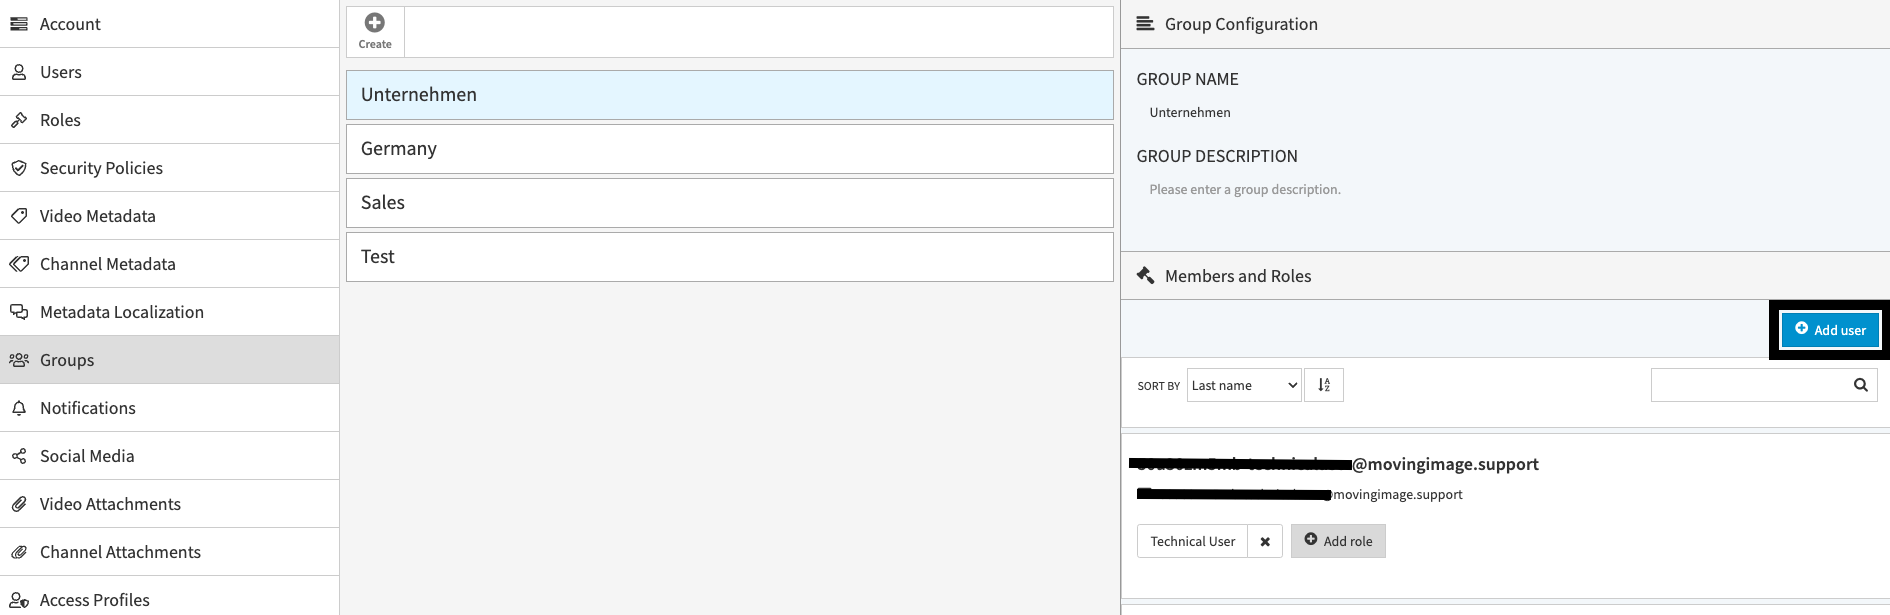The width and height of the screenshot is (1890, 615).
Task: Click the member name ending @movingimage.support
Action: point(1334,464)
